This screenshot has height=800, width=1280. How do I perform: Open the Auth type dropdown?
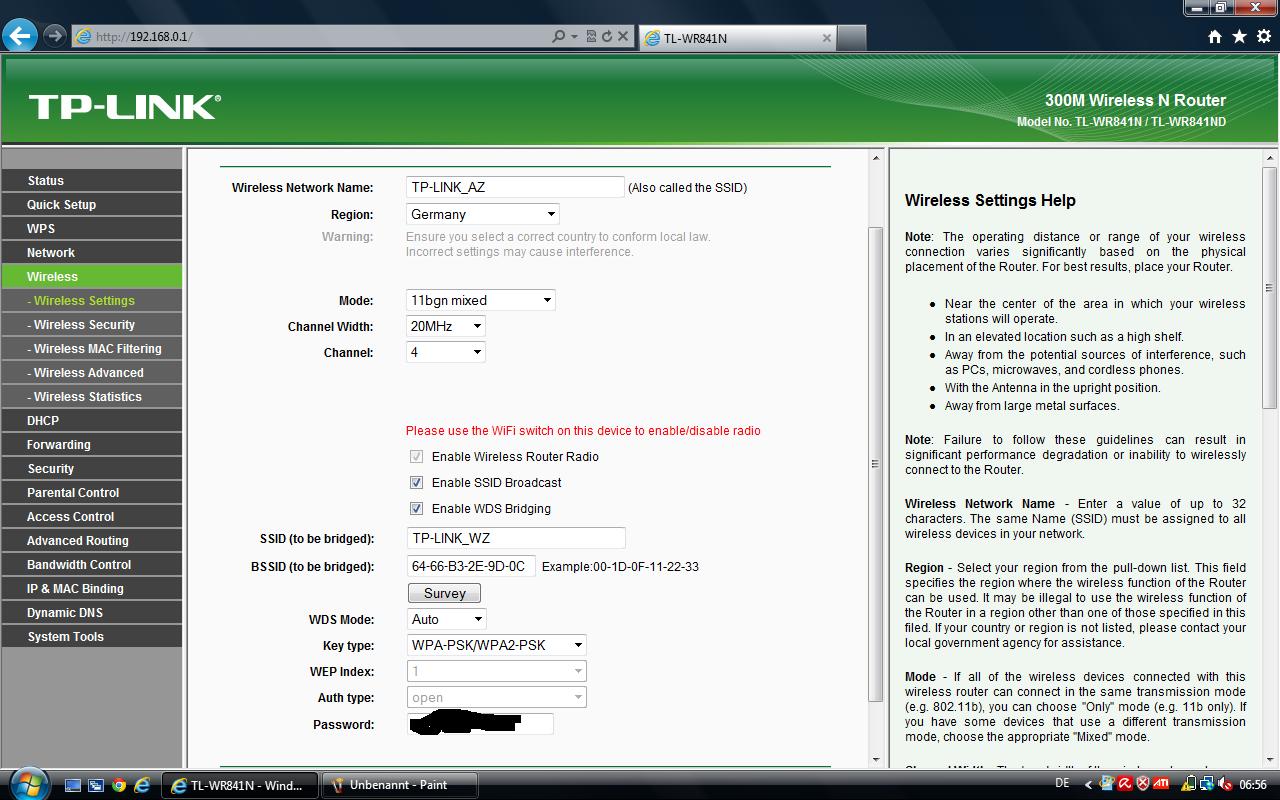coord(496,697)
